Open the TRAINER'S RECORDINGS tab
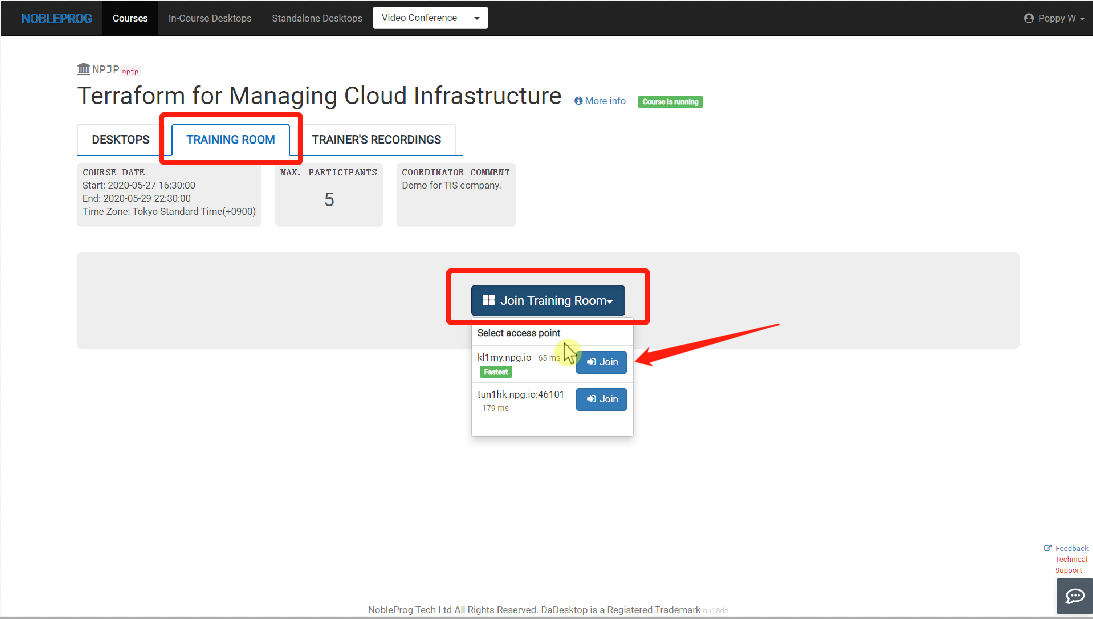 (x=376, y=139)
